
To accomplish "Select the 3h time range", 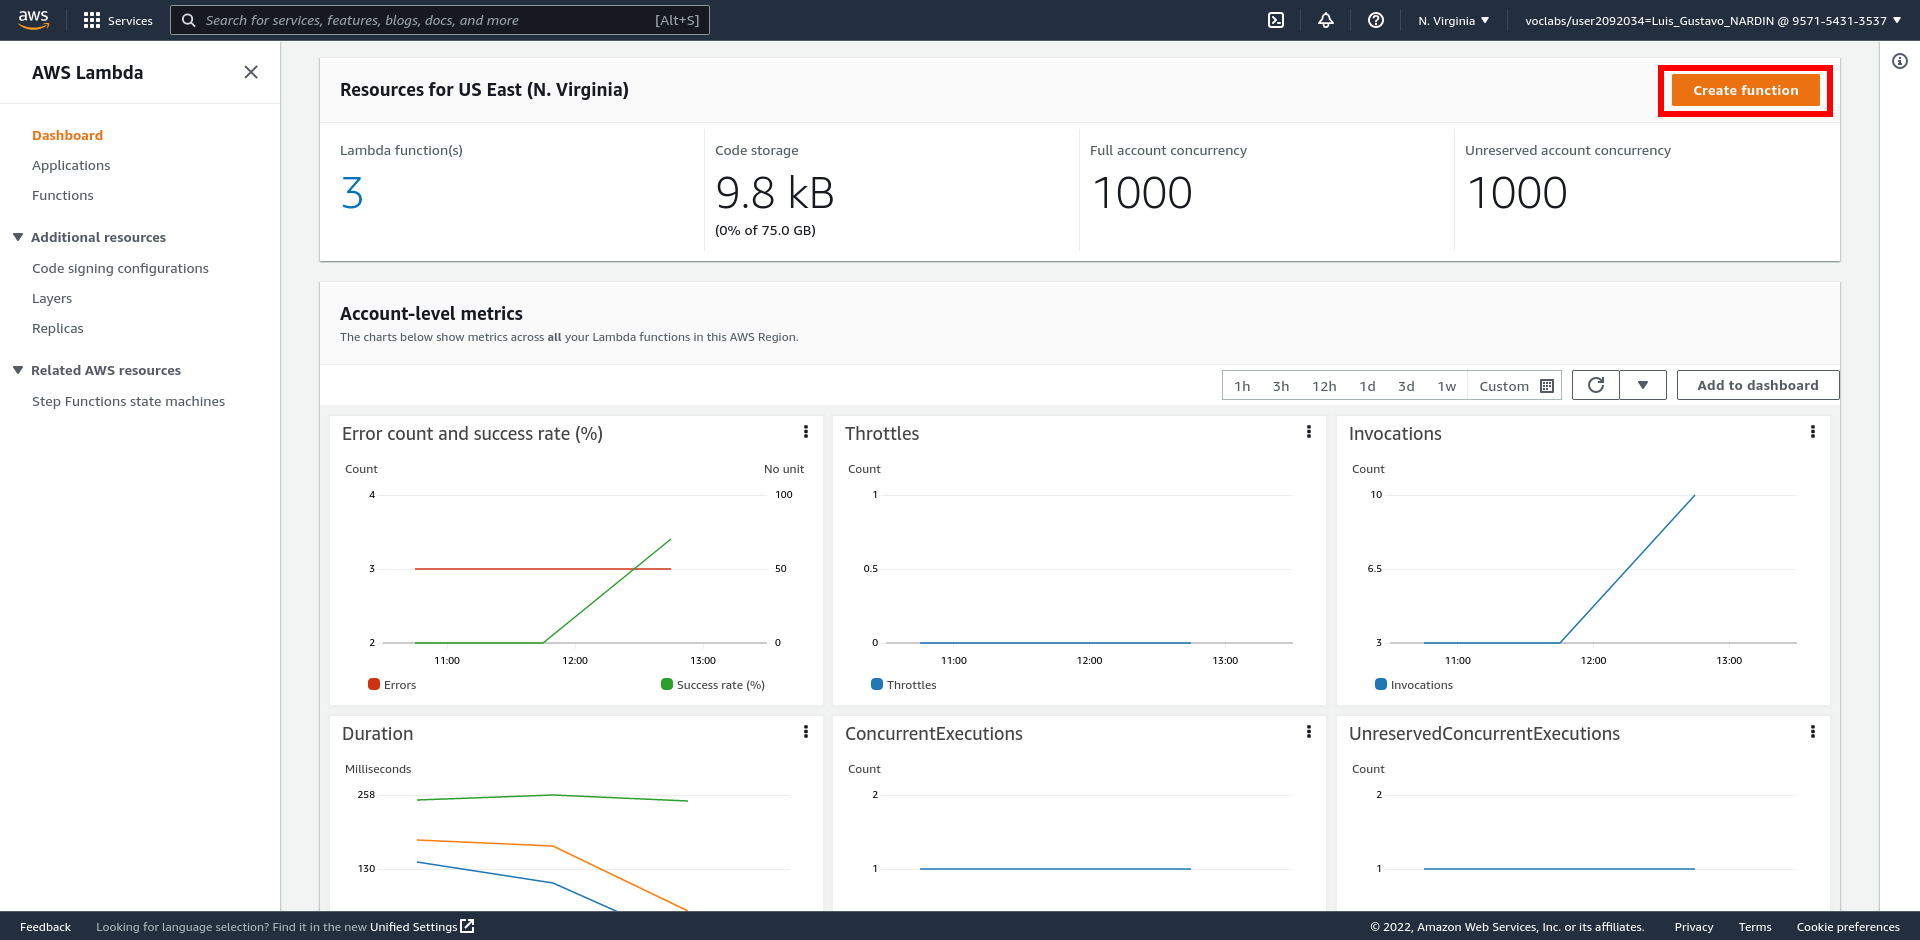I will tap(1281, 386).
